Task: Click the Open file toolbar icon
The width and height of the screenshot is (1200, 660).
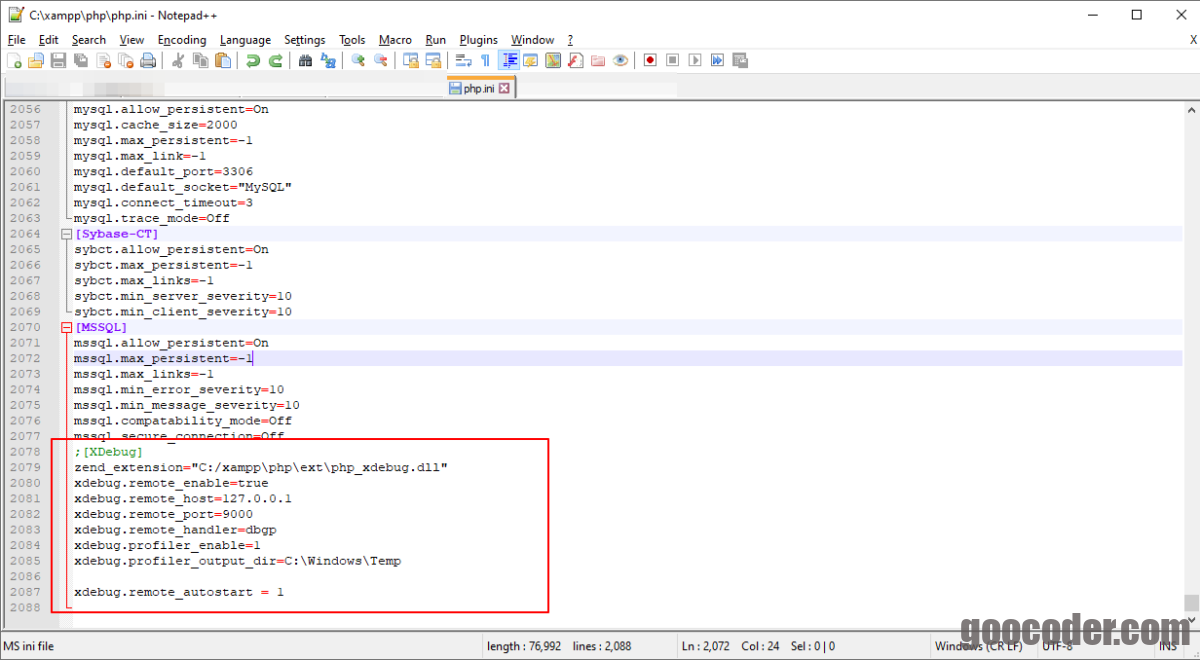Action: pos(35,60)
